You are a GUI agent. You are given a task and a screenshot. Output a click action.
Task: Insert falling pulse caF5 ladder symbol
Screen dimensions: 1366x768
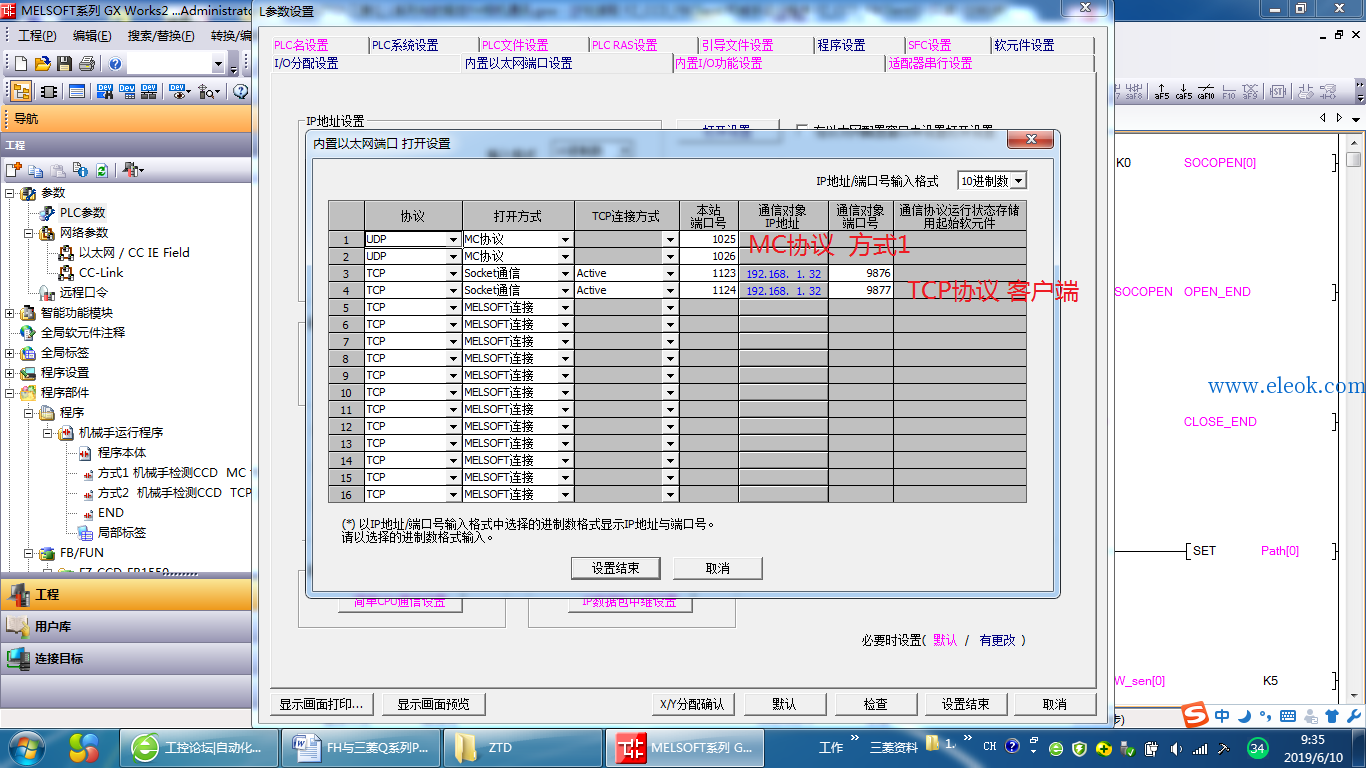click(1184, 92)
